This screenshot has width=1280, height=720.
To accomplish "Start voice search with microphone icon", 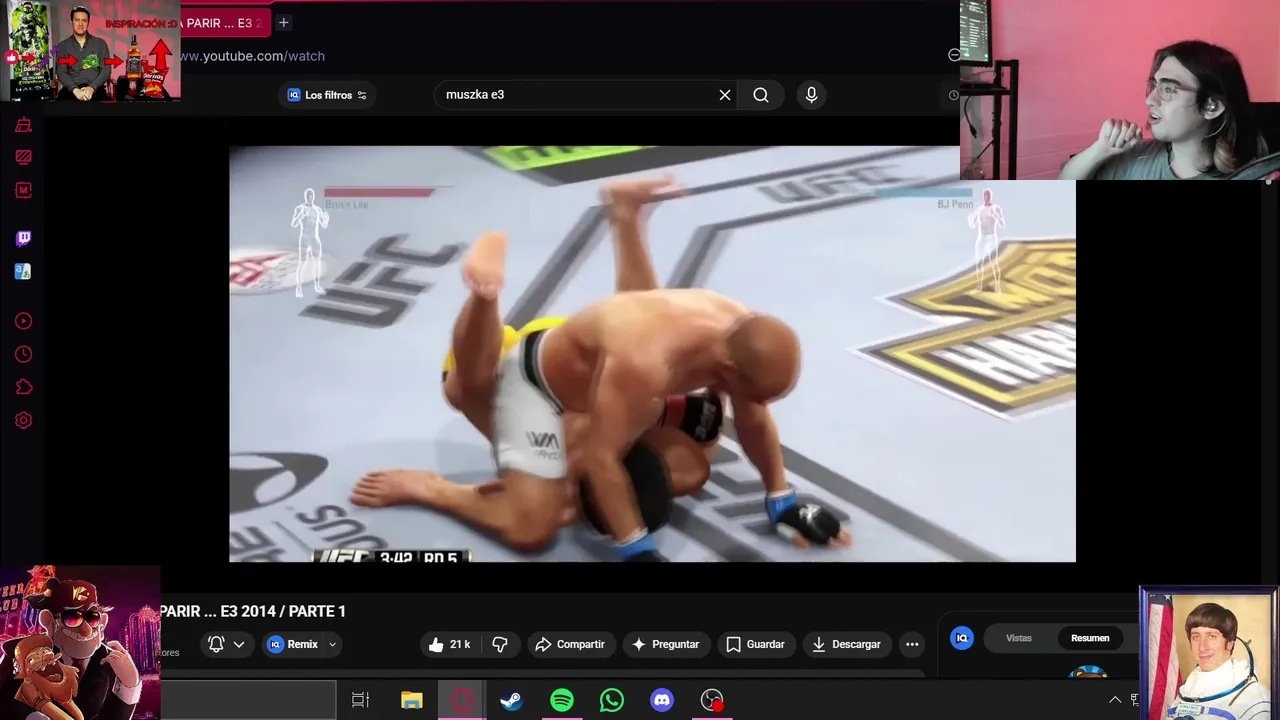I will coord(811,95).
